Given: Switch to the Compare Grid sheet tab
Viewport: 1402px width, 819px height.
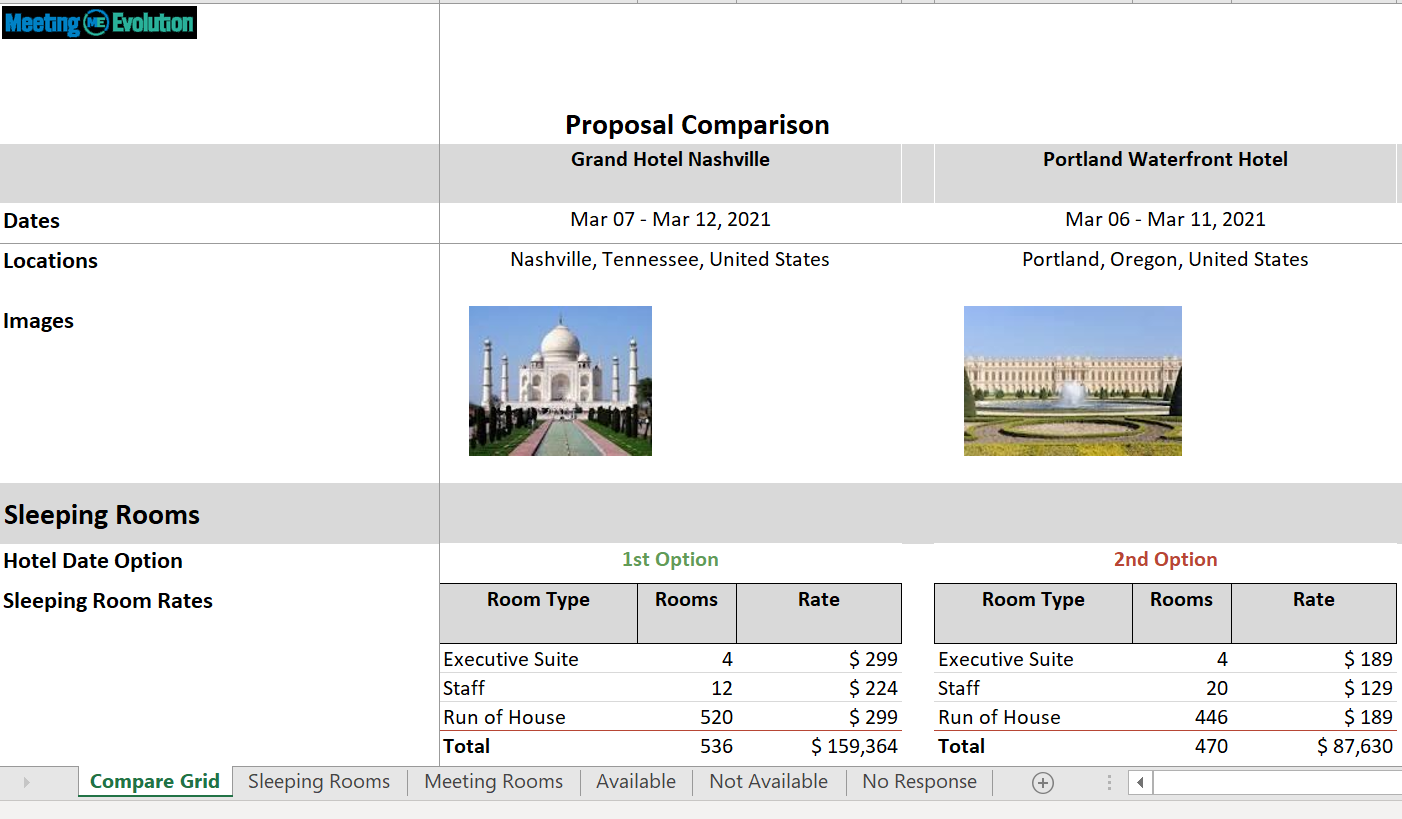Looking at the screenshot, I should [155, 782].
